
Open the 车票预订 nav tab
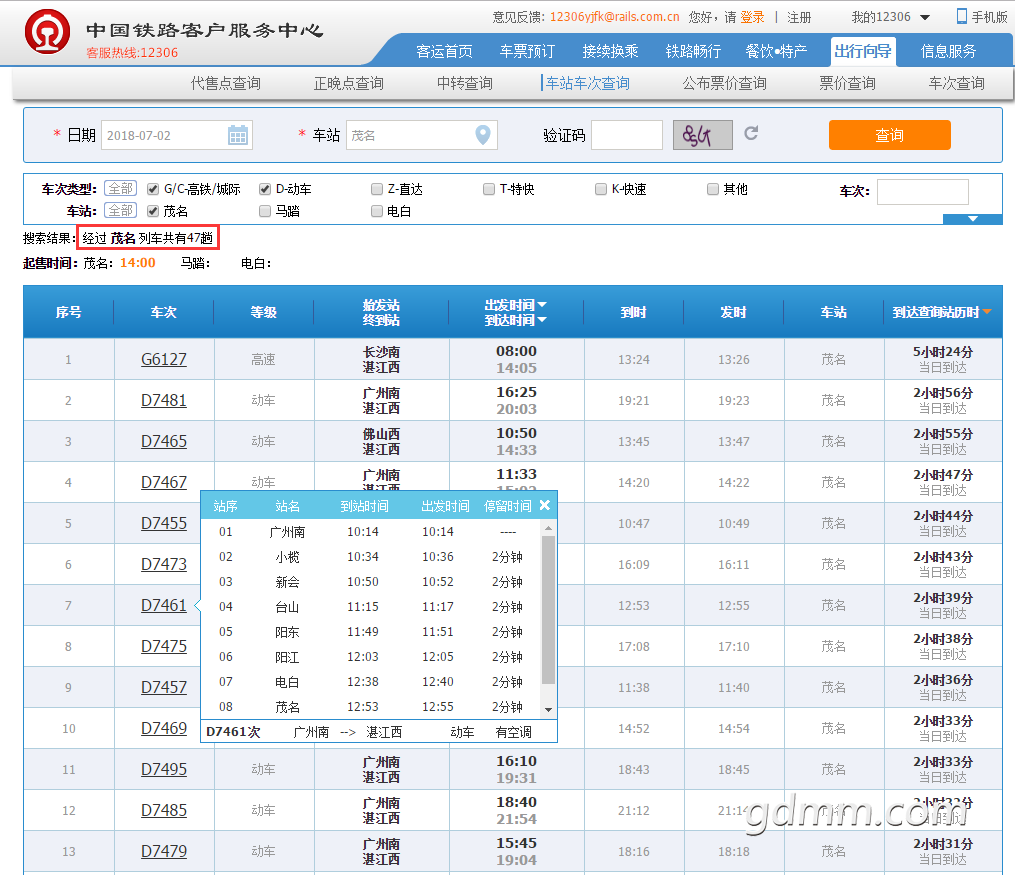[527, 51]
